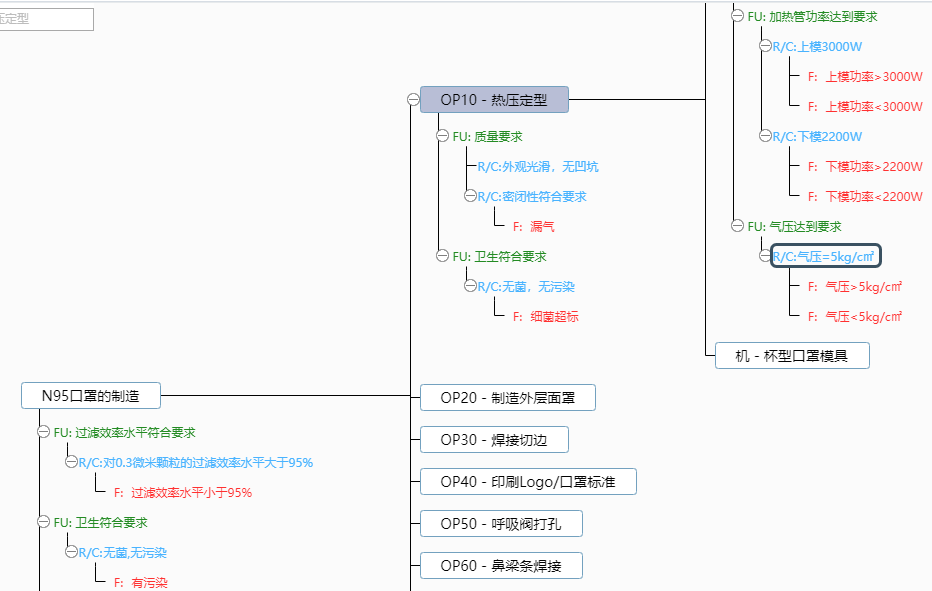
Task: Select the OP30 - 焊接切边 node
Action: click(x=494, y=439)
